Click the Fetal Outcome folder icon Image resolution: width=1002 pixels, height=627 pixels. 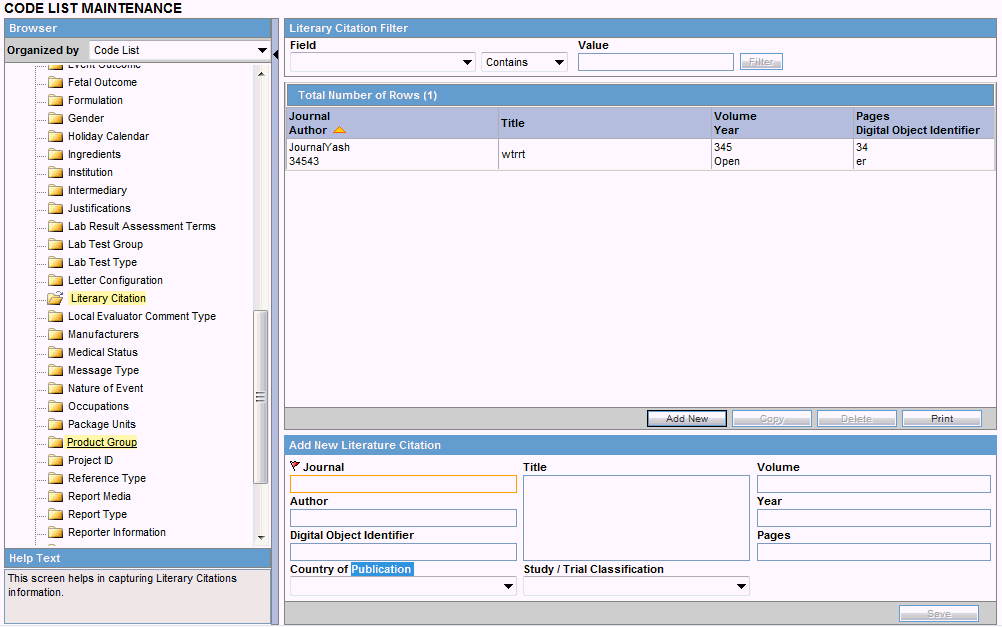[x=56, y=82]
